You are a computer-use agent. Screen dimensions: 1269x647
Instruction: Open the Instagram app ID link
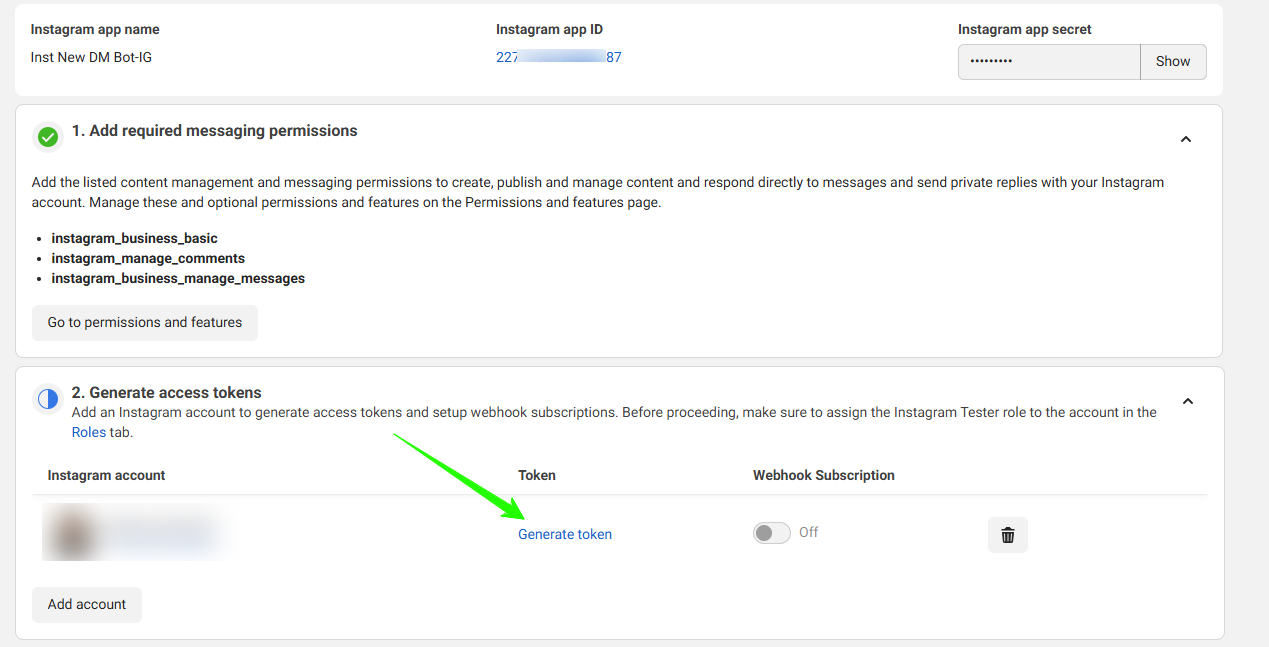pos(558,57)
